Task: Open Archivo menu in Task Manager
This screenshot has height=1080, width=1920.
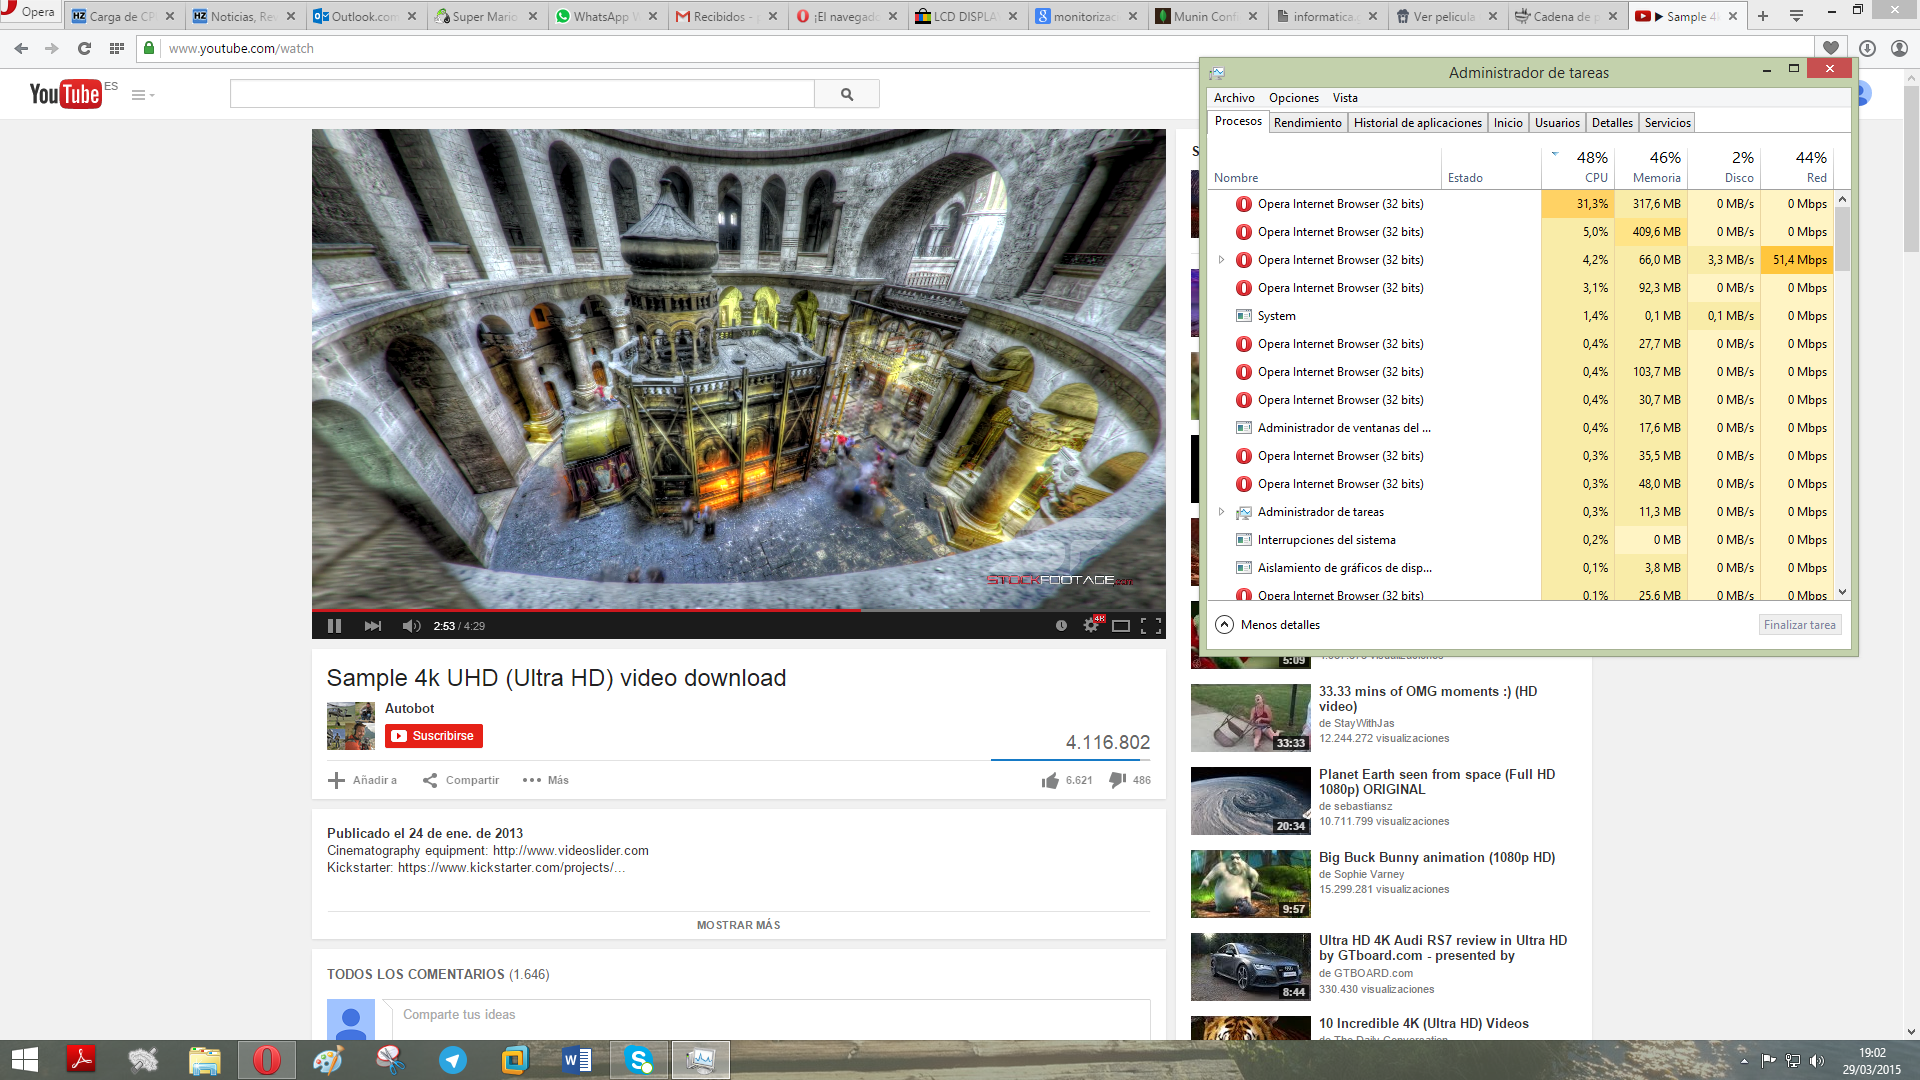Action: click(x=1234, y=98)
